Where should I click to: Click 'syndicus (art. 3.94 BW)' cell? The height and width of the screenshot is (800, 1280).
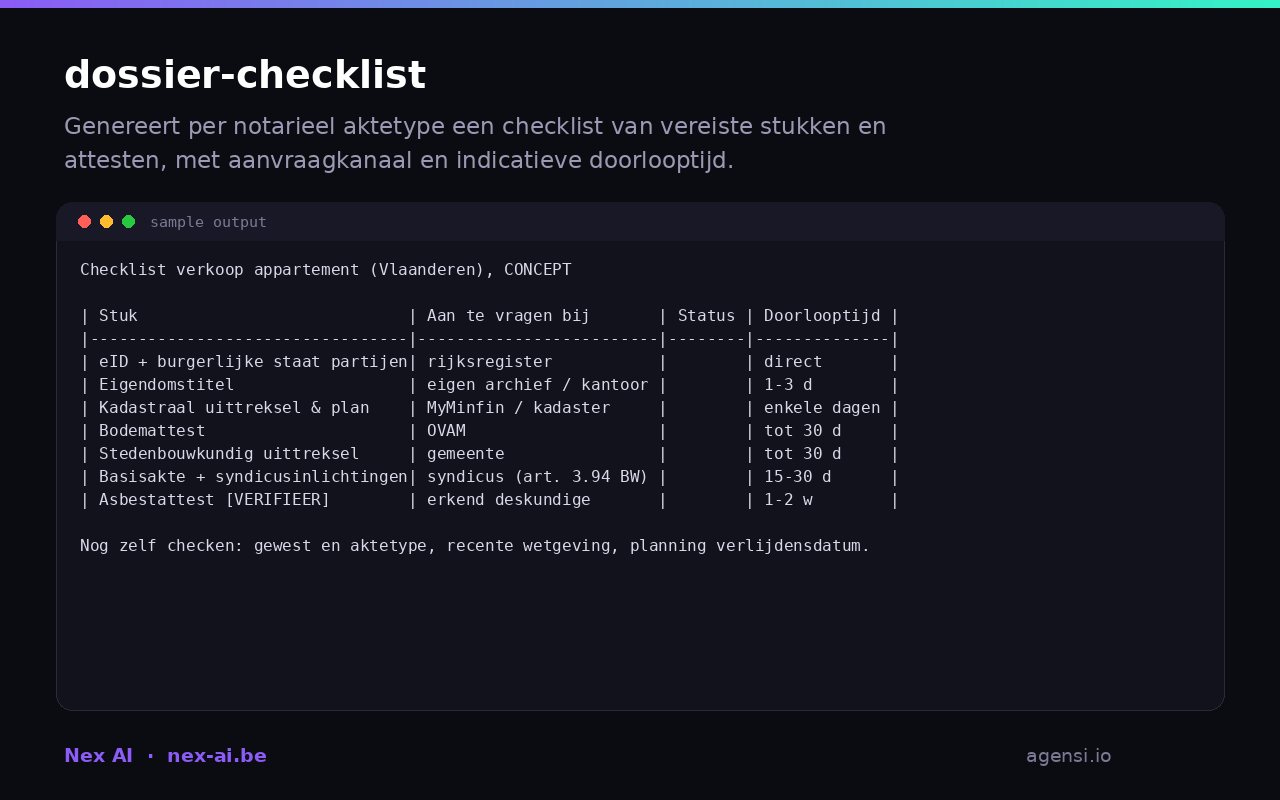pyautogui.click(x=538, y=477)
